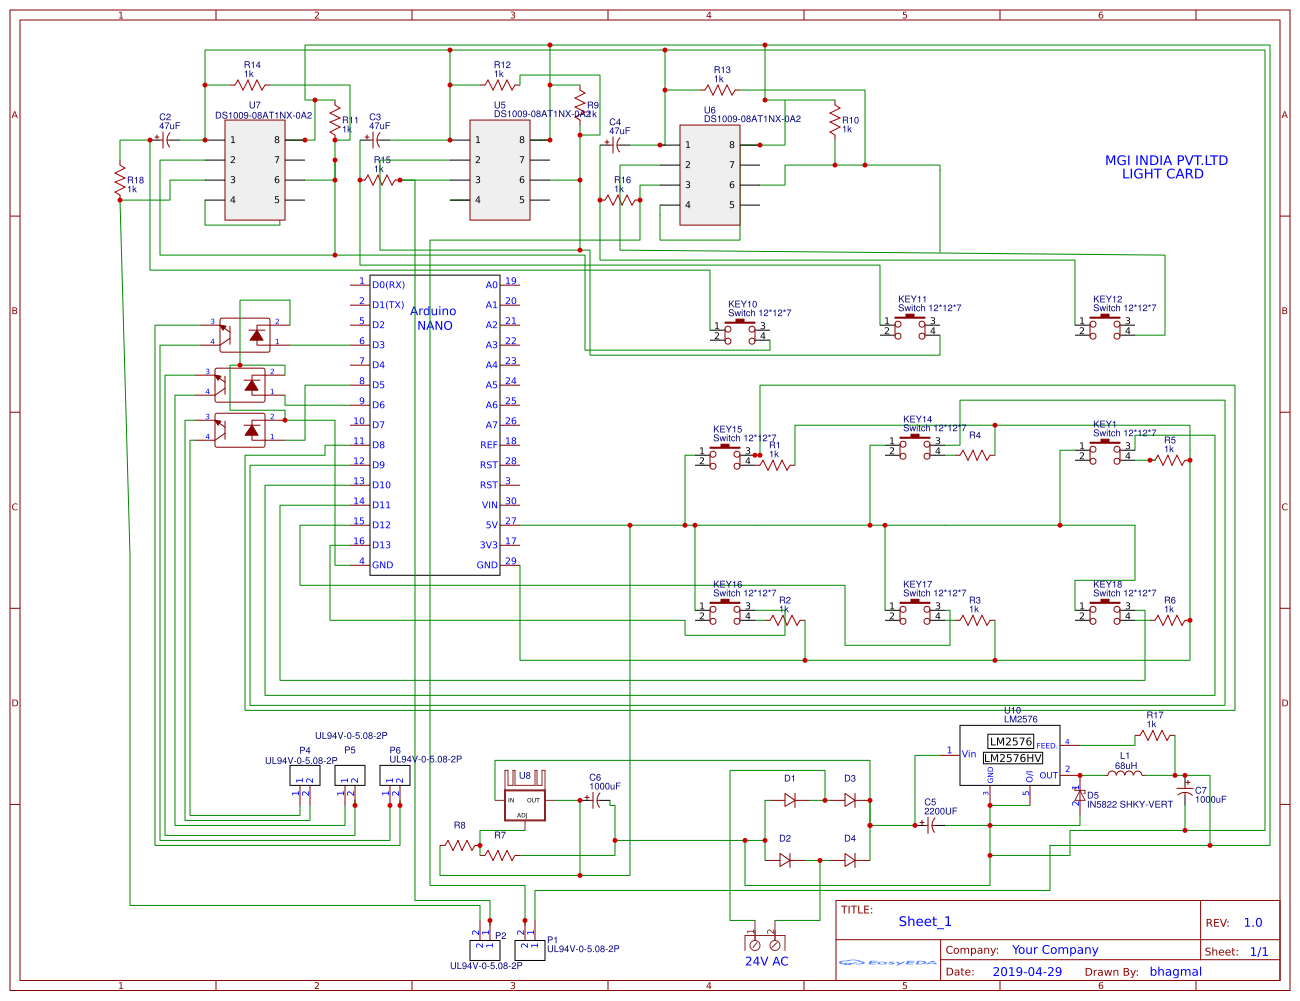Select the C5 2200UF capacitor symbol
The width and height of the screenshot is (1300, 1001).
[x=931, y=825]
